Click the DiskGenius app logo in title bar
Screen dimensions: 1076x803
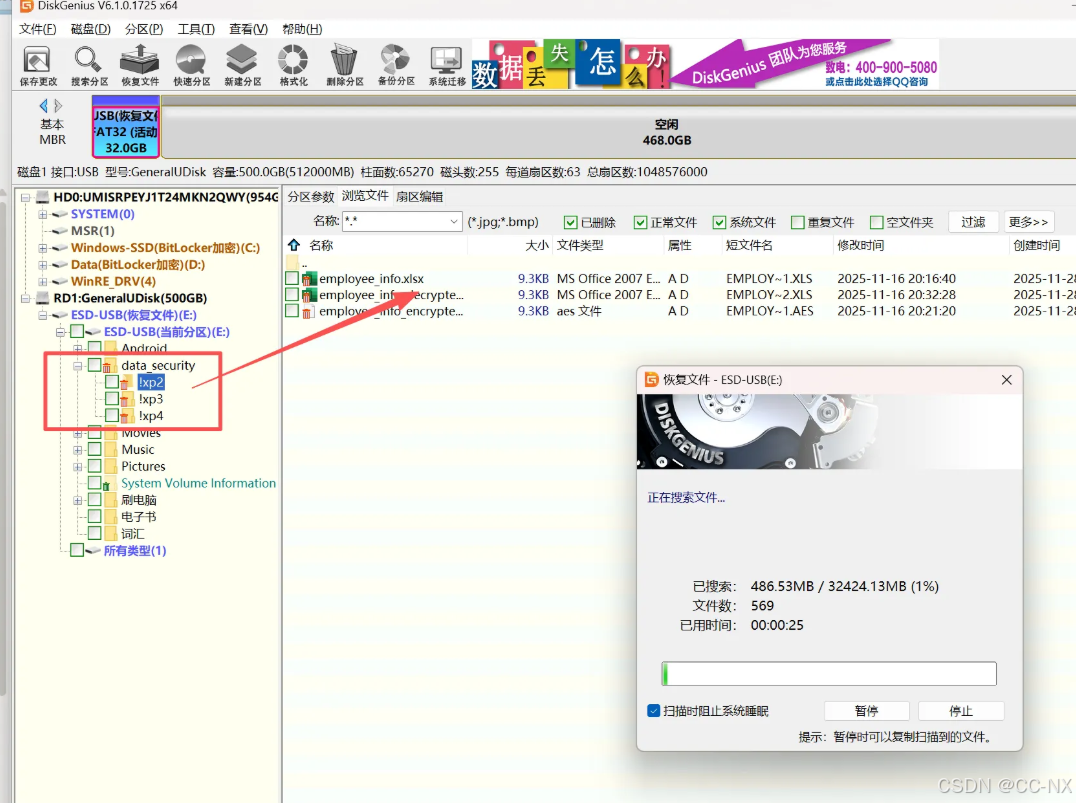[27, 6]
